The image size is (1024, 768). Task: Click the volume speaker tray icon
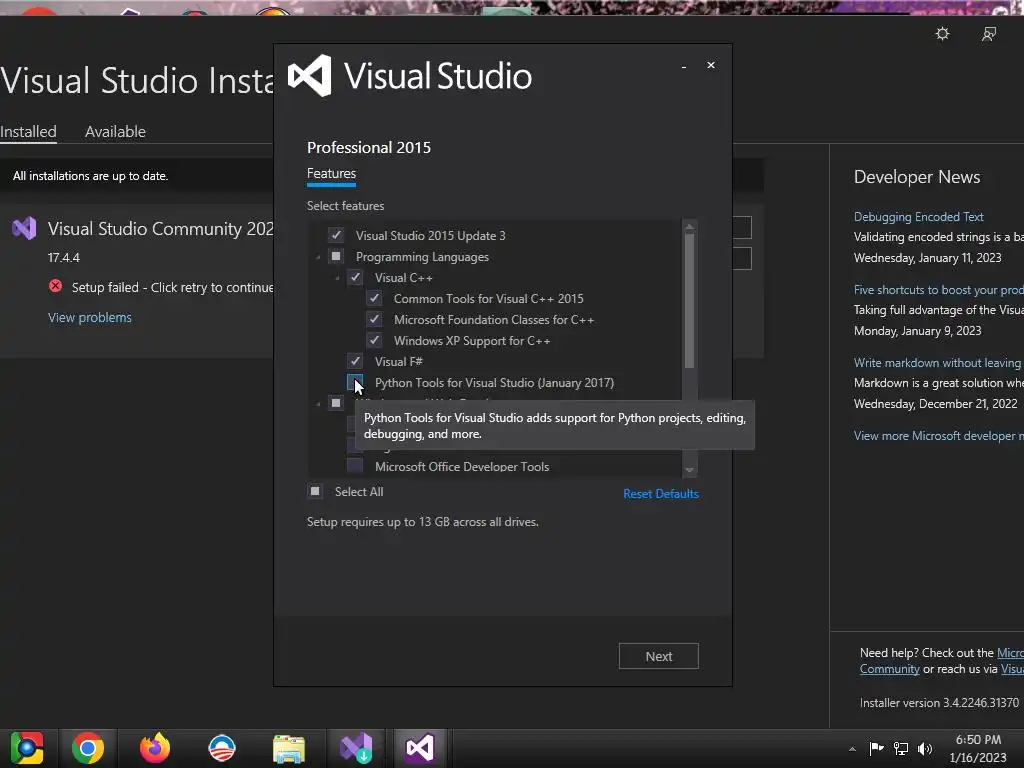pos(925,749)
